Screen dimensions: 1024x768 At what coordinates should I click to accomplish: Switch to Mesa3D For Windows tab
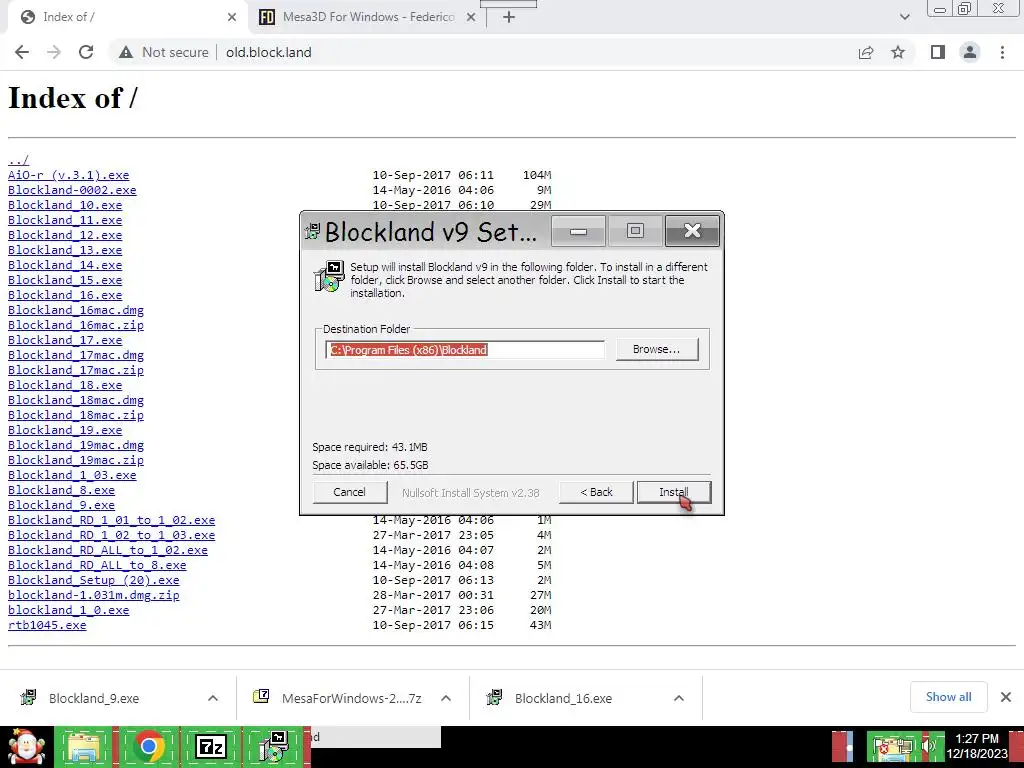pos(368,18)
